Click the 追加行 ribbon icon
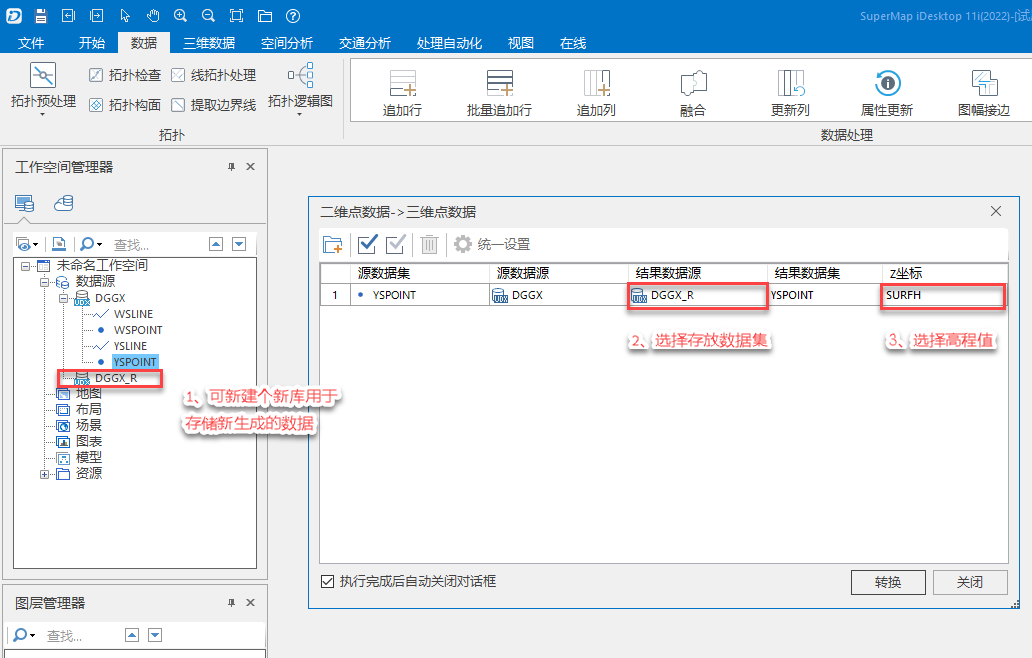The image size is (1032, 658). point(403,84)
